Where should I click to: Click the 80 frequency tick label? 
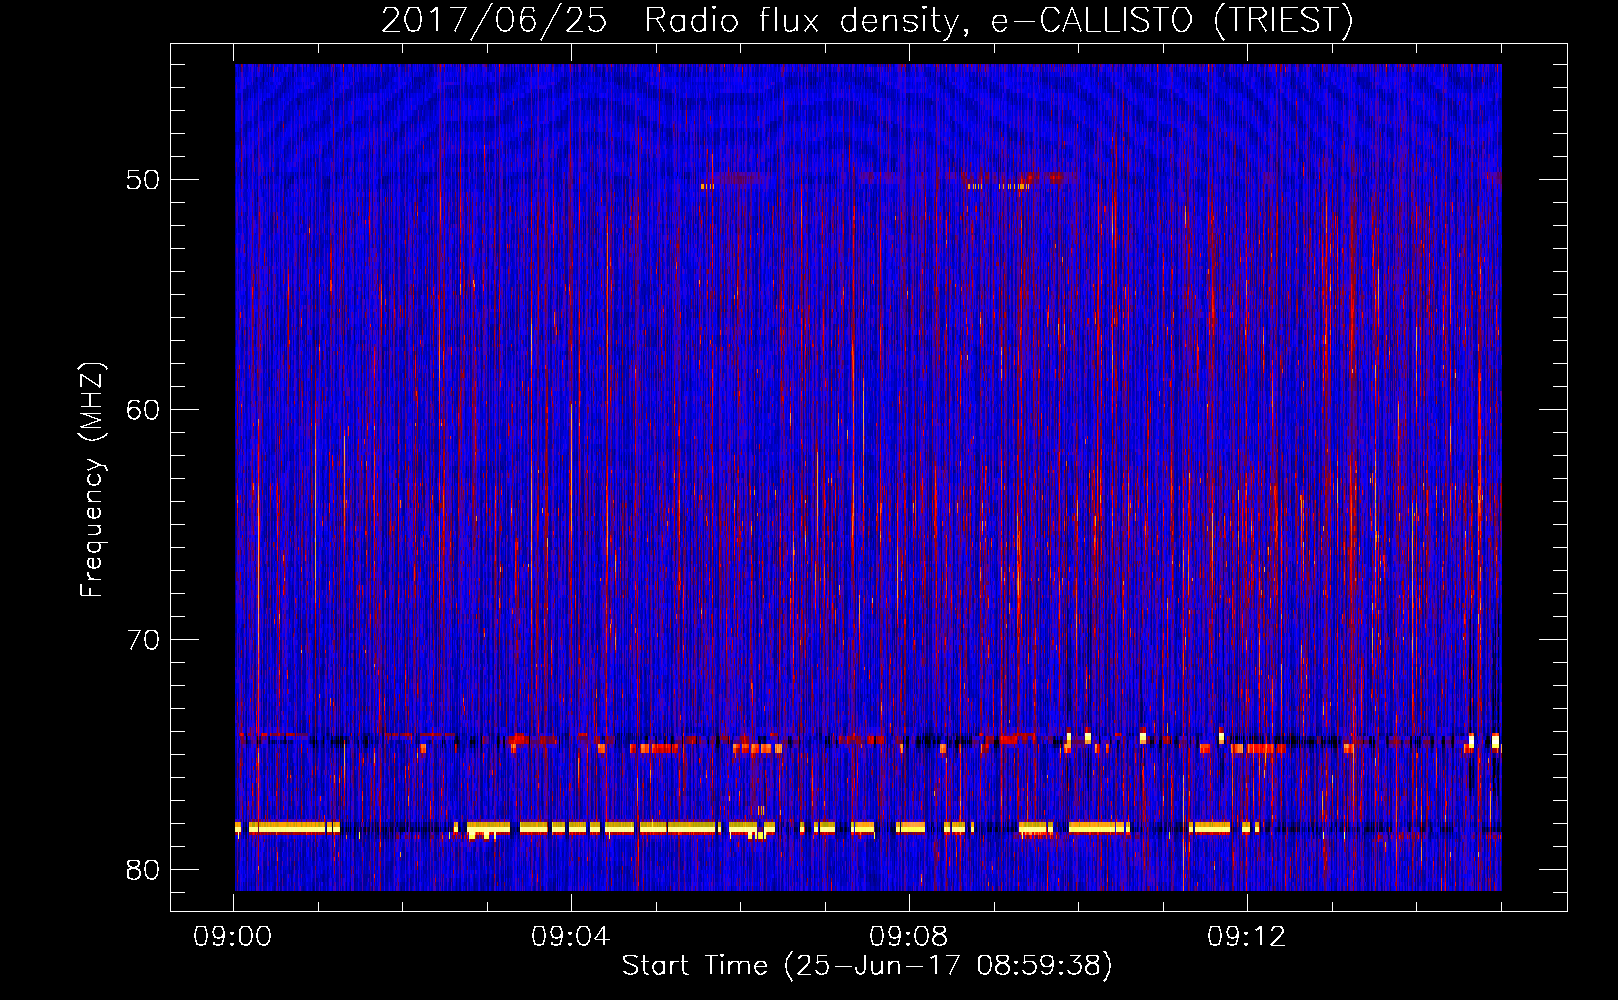pyautogui.click(x=144, y=870)
